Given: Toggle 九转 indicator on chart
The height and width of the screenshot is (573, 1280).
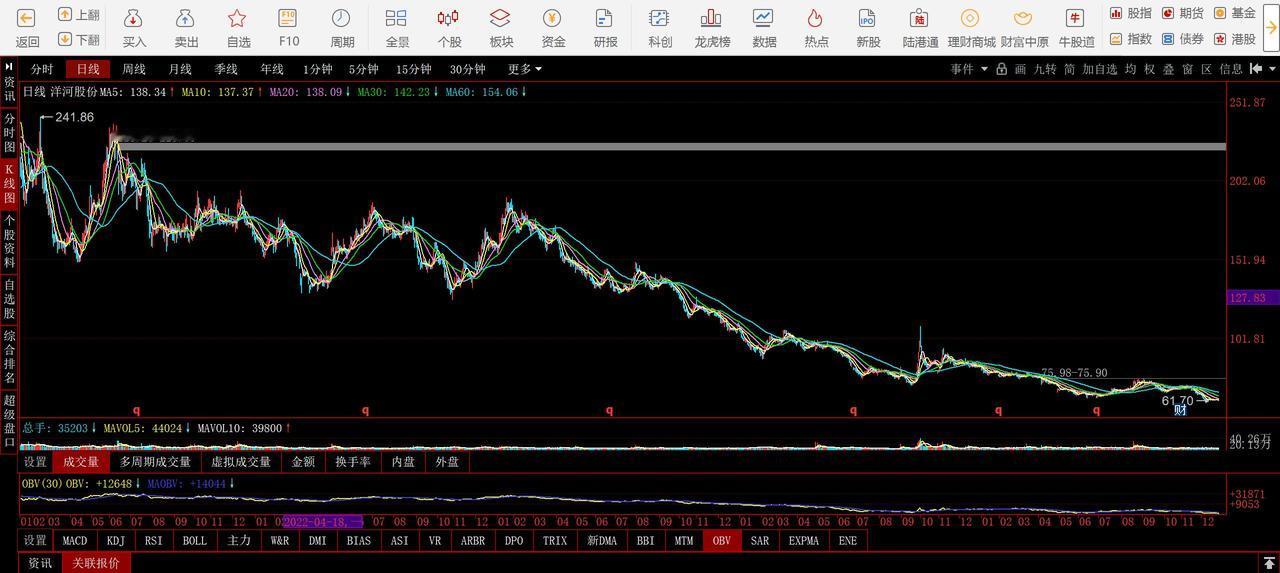Looking at the screenshot, I should point(1045,69).
